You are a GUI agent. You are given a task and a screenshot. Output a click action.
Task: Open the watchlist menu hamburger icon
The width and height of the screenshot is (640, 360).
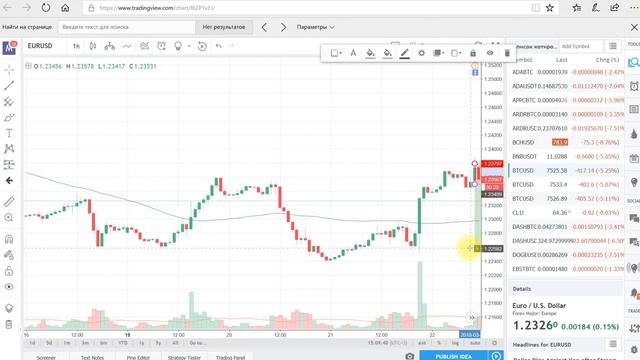click(x=613, y=46)
